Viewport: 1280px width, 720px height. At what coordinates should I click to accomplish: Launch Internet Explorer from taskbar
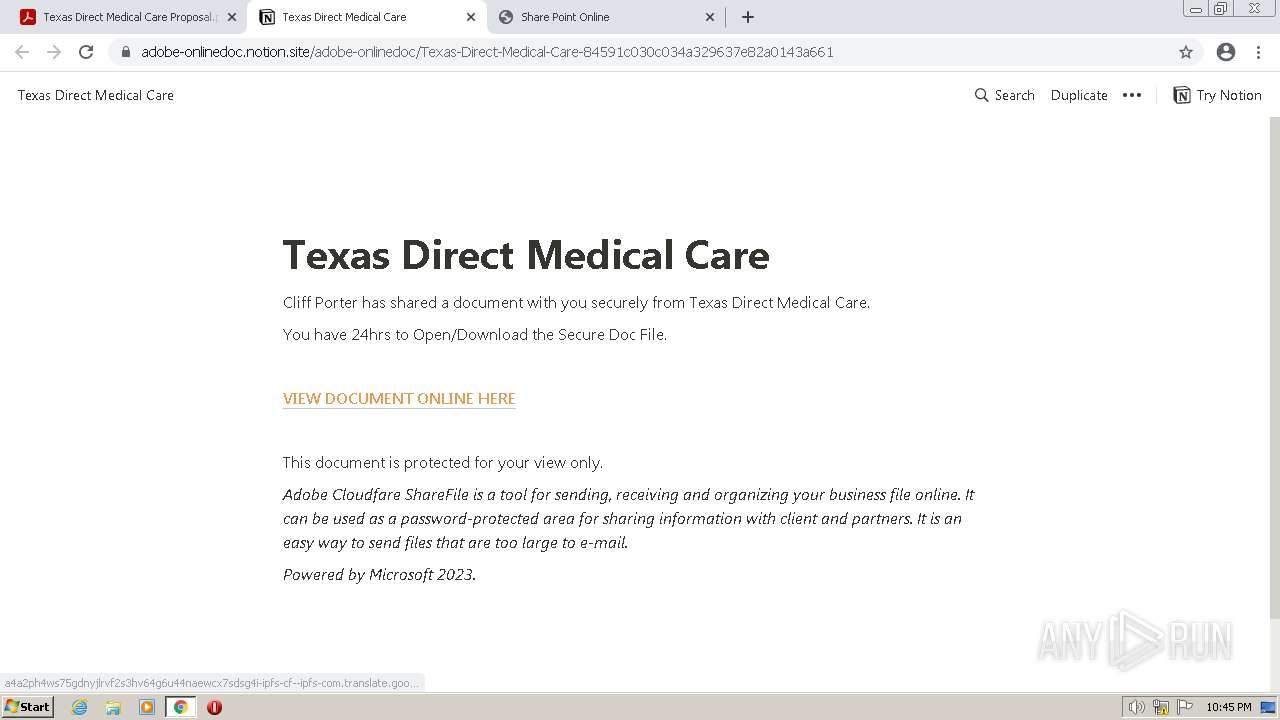point(80,707)
